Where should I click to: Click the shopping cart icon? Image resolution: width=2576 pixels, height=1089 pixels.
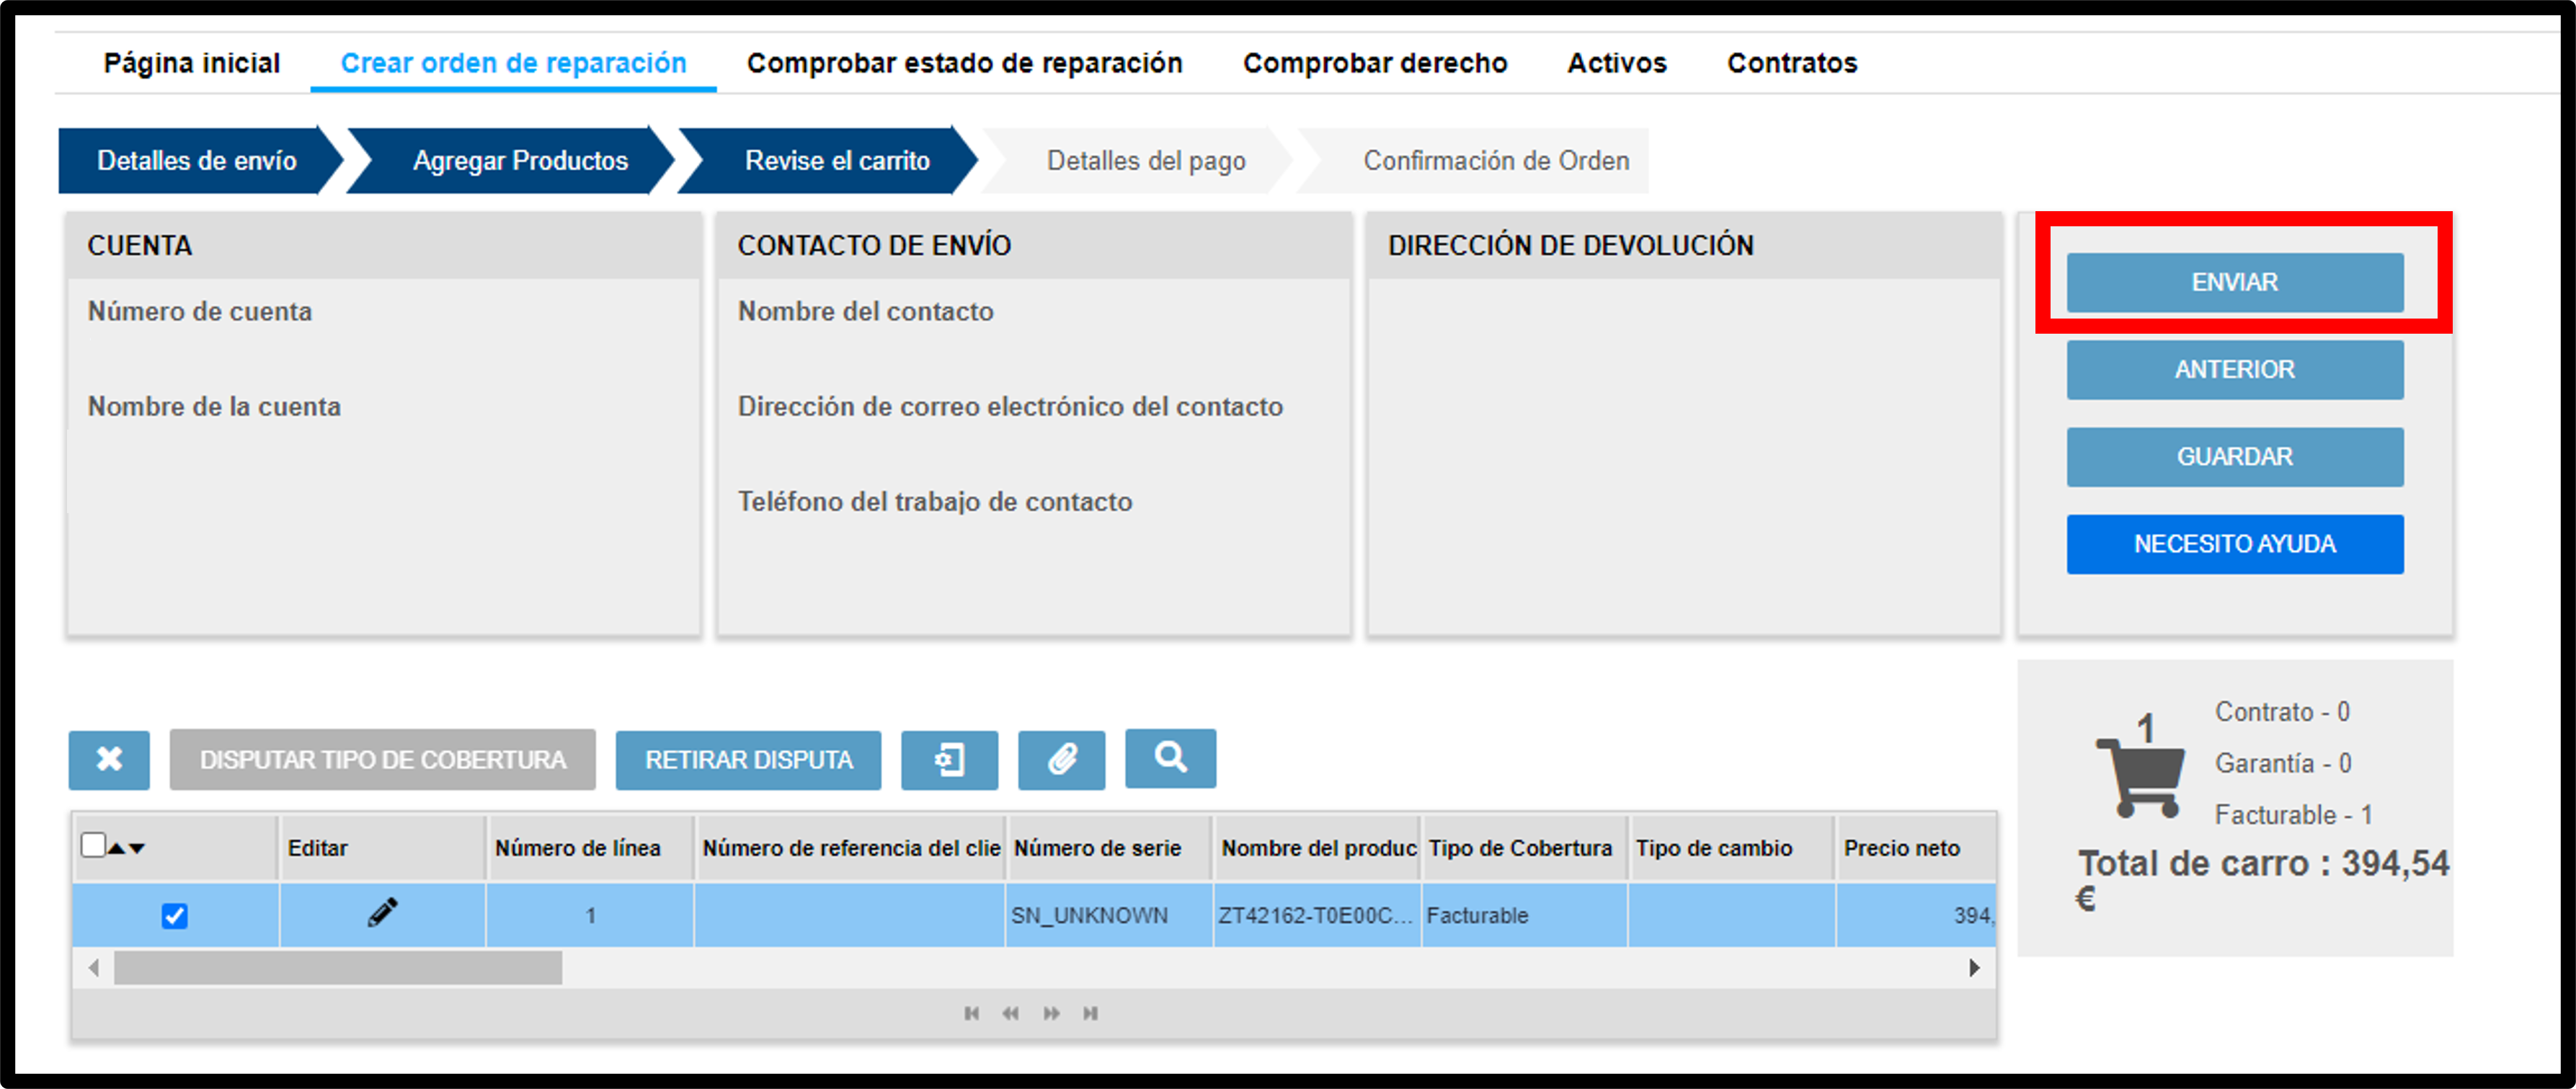click(x=2141, y=776)
